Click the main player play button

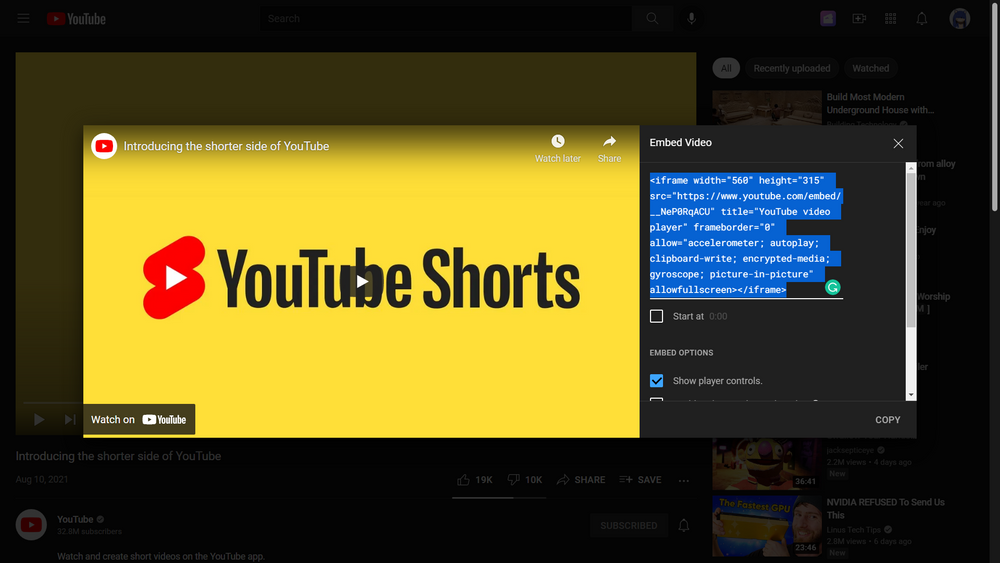(x=39, y=420)
